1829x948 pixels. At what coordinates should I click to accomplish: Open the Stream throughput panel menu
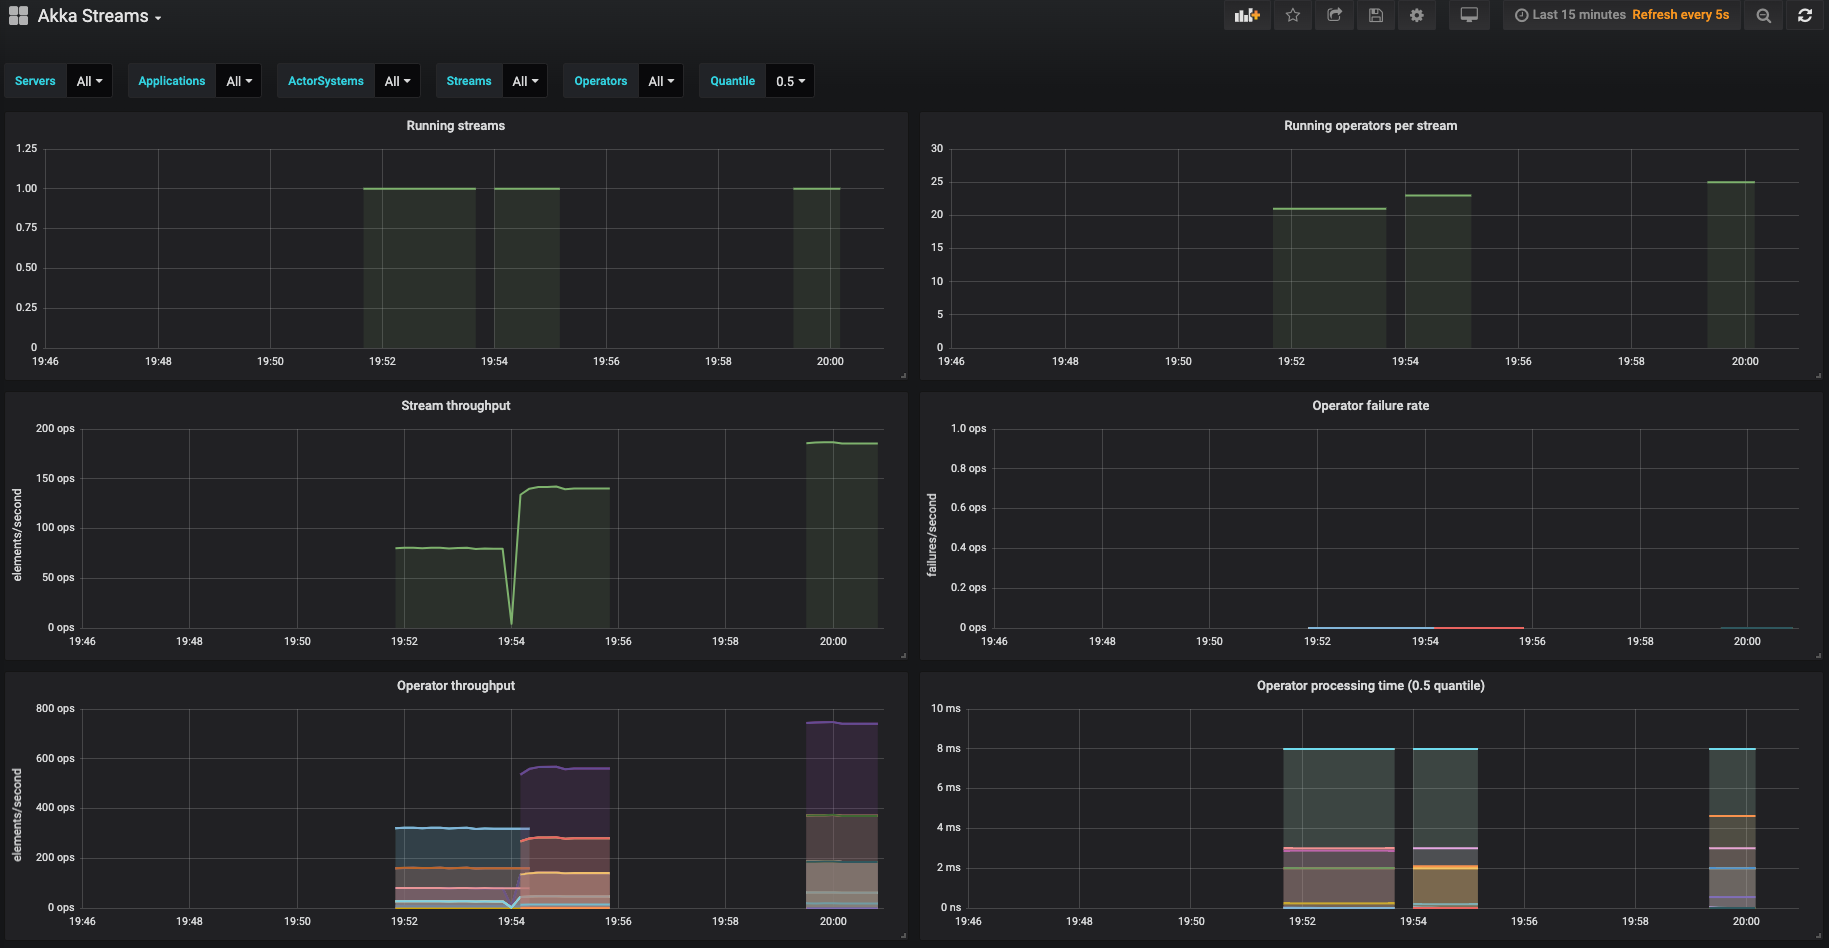click(x=456, y=406)
